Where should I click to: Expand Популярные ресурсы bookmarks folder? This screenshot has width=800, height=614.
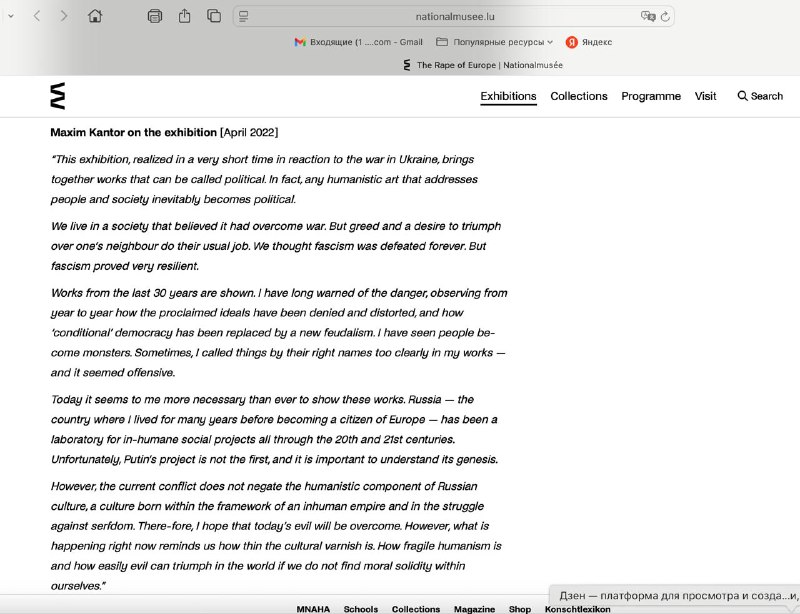(494, 42)
